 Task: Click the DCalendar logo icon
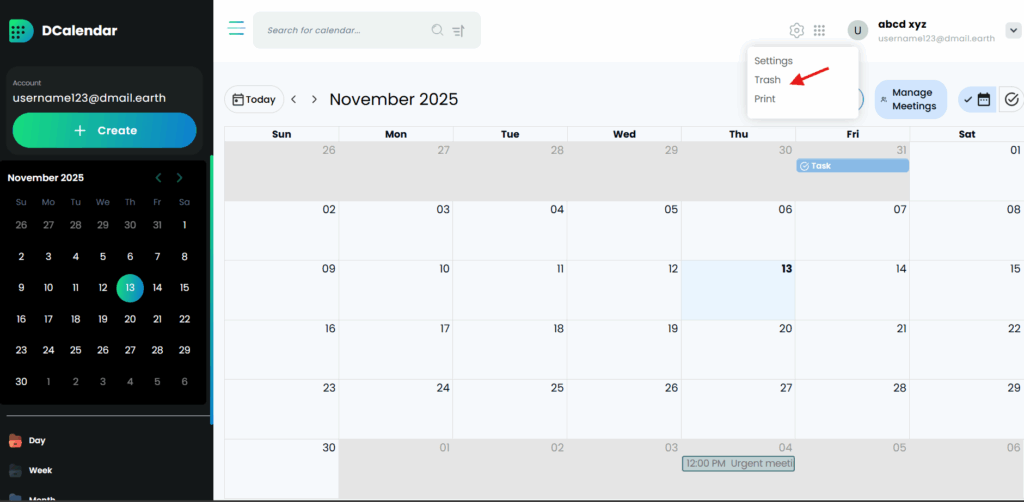20,30
